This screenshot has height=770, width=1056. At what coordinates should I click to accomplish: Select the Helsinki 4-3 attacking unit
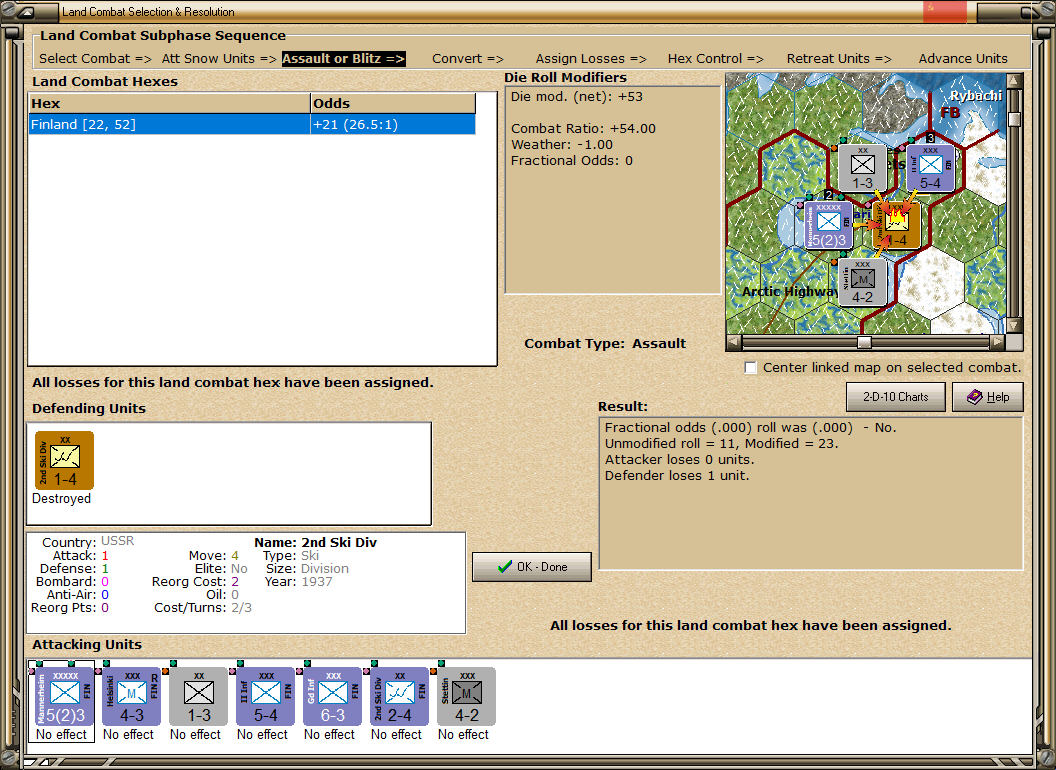point(131,696)
